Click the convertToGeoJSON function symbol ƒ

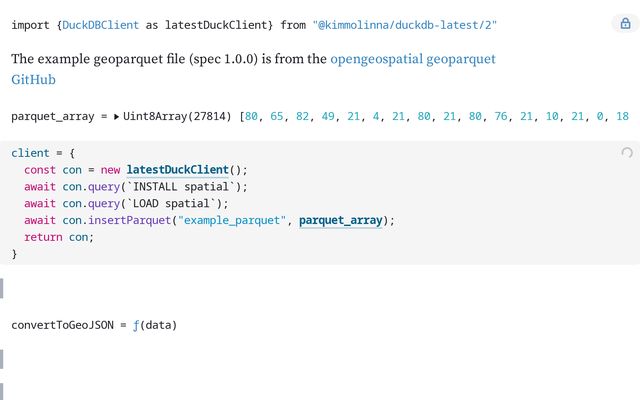click(136, 325)
